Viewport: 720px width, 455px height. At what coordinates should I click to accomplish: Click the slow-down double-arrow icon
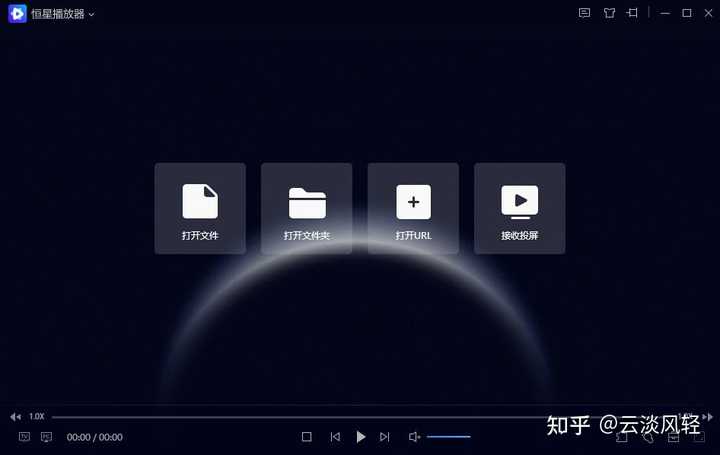click(x=16, y=416)
